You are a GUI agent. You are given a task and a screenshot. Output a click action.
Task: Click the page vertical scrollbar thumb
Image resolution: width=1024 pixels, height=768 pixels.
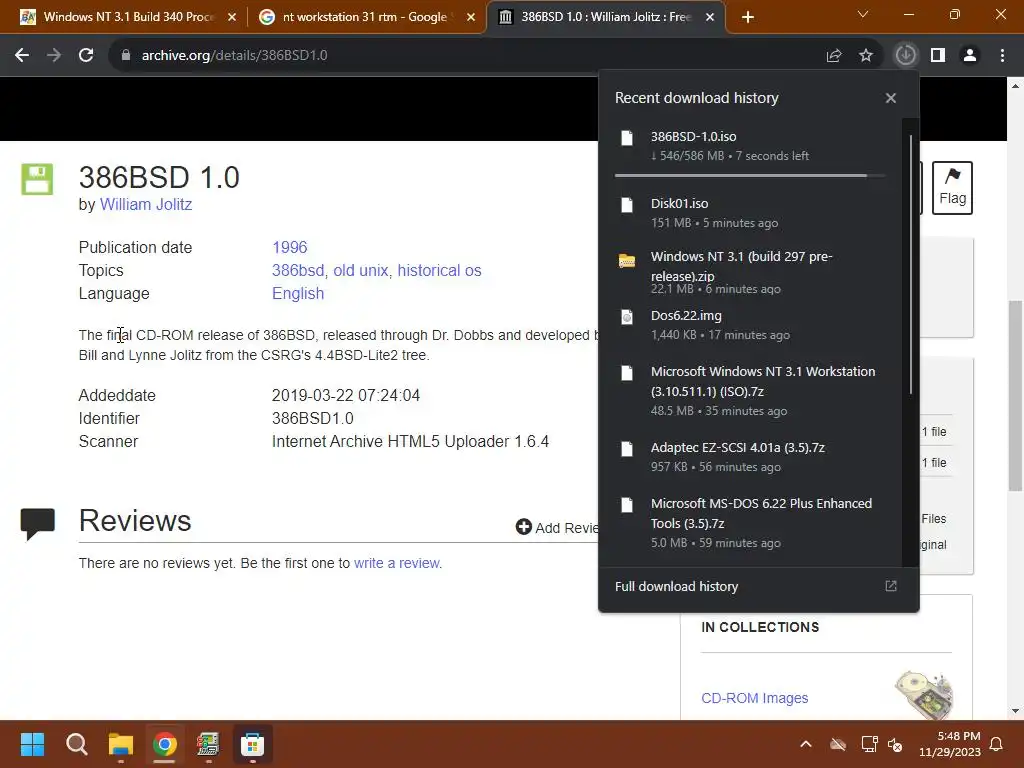pyautogui.click(x=1015, y=395)
